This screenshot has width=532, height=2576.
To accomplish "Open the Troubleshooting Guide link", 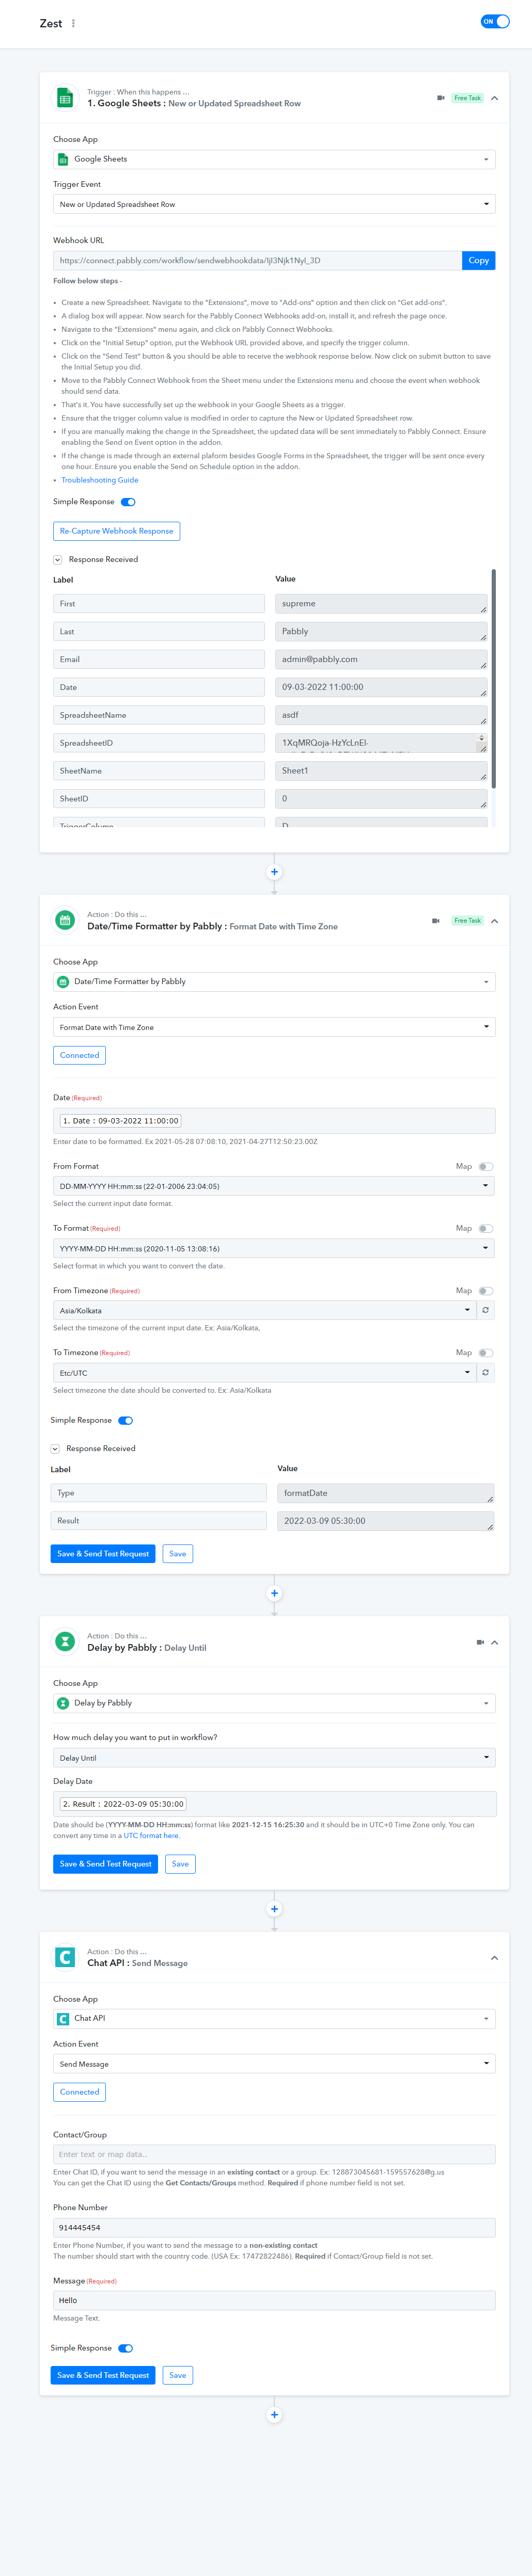I will coord(100,480).
